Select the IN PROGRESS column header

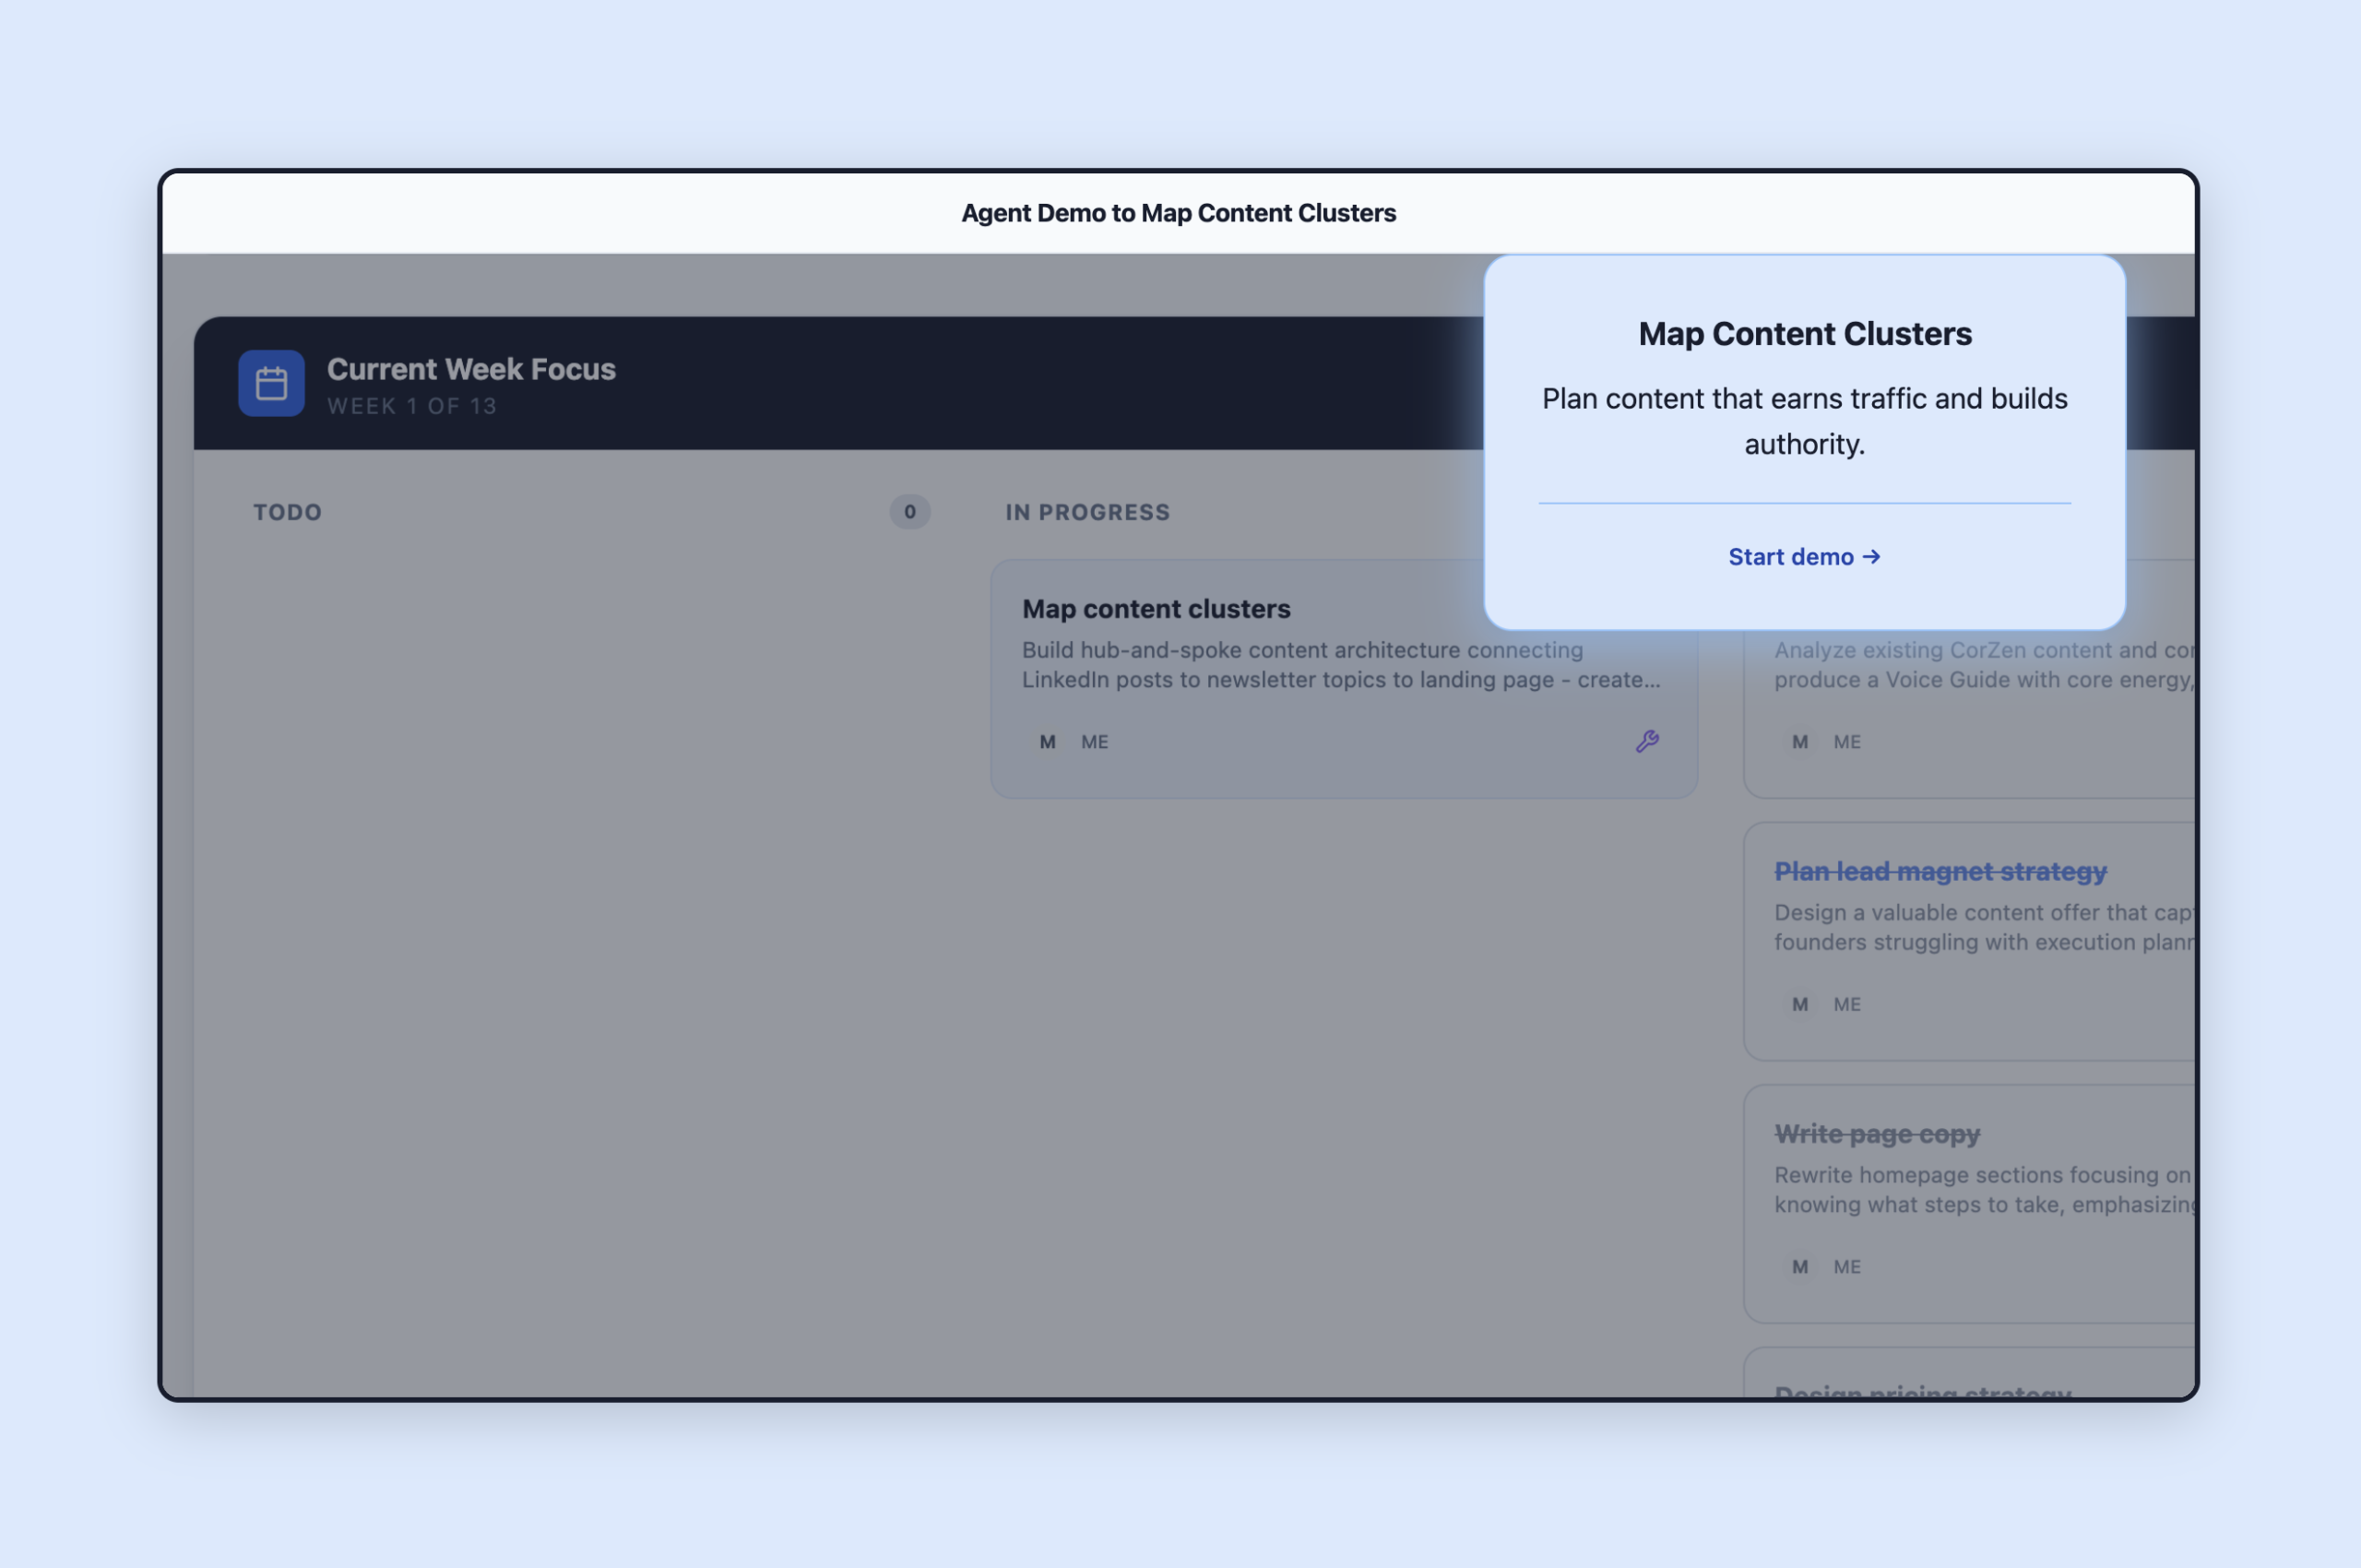(x=1087, y=512)
